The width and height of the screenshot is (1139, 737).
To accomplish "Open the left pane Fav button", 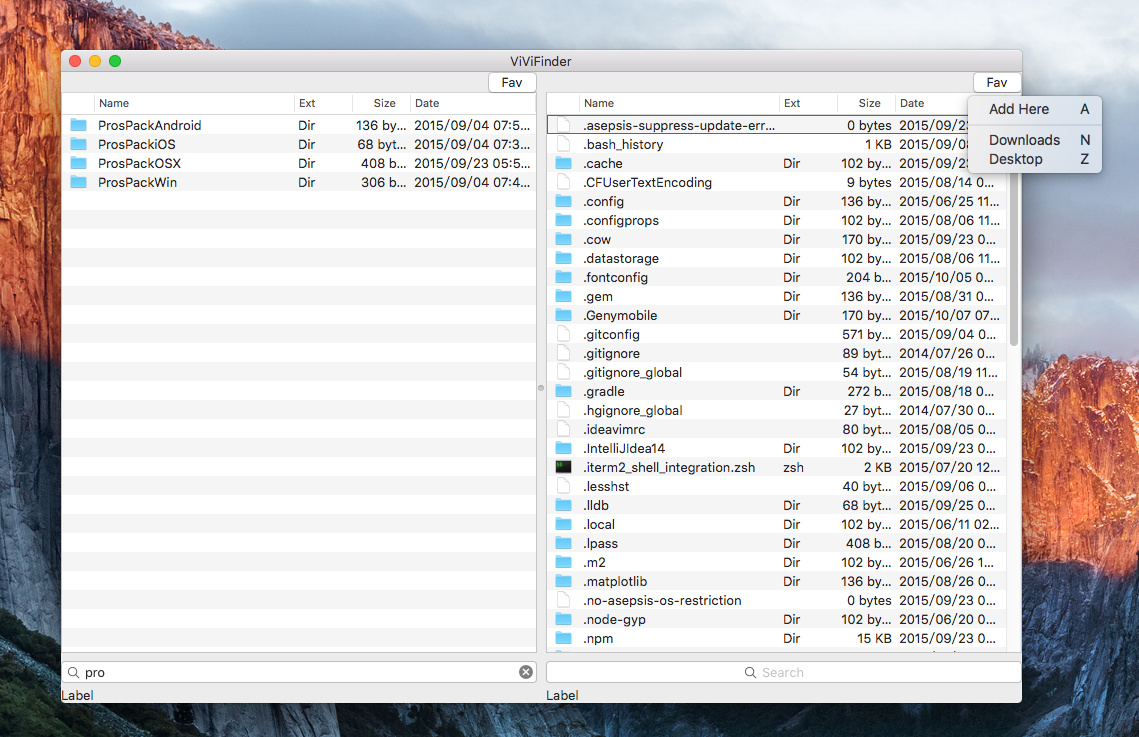I will (x=512, y=83).
